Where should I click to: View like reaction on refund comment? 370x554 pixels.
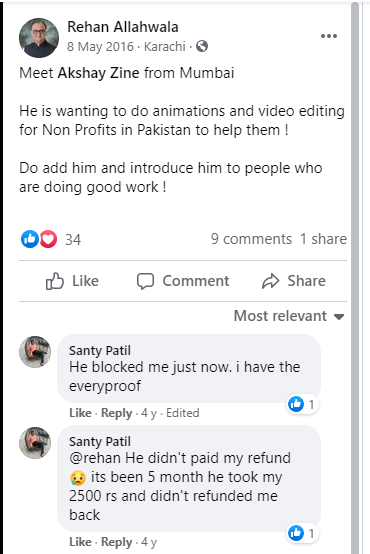[302, 533]
